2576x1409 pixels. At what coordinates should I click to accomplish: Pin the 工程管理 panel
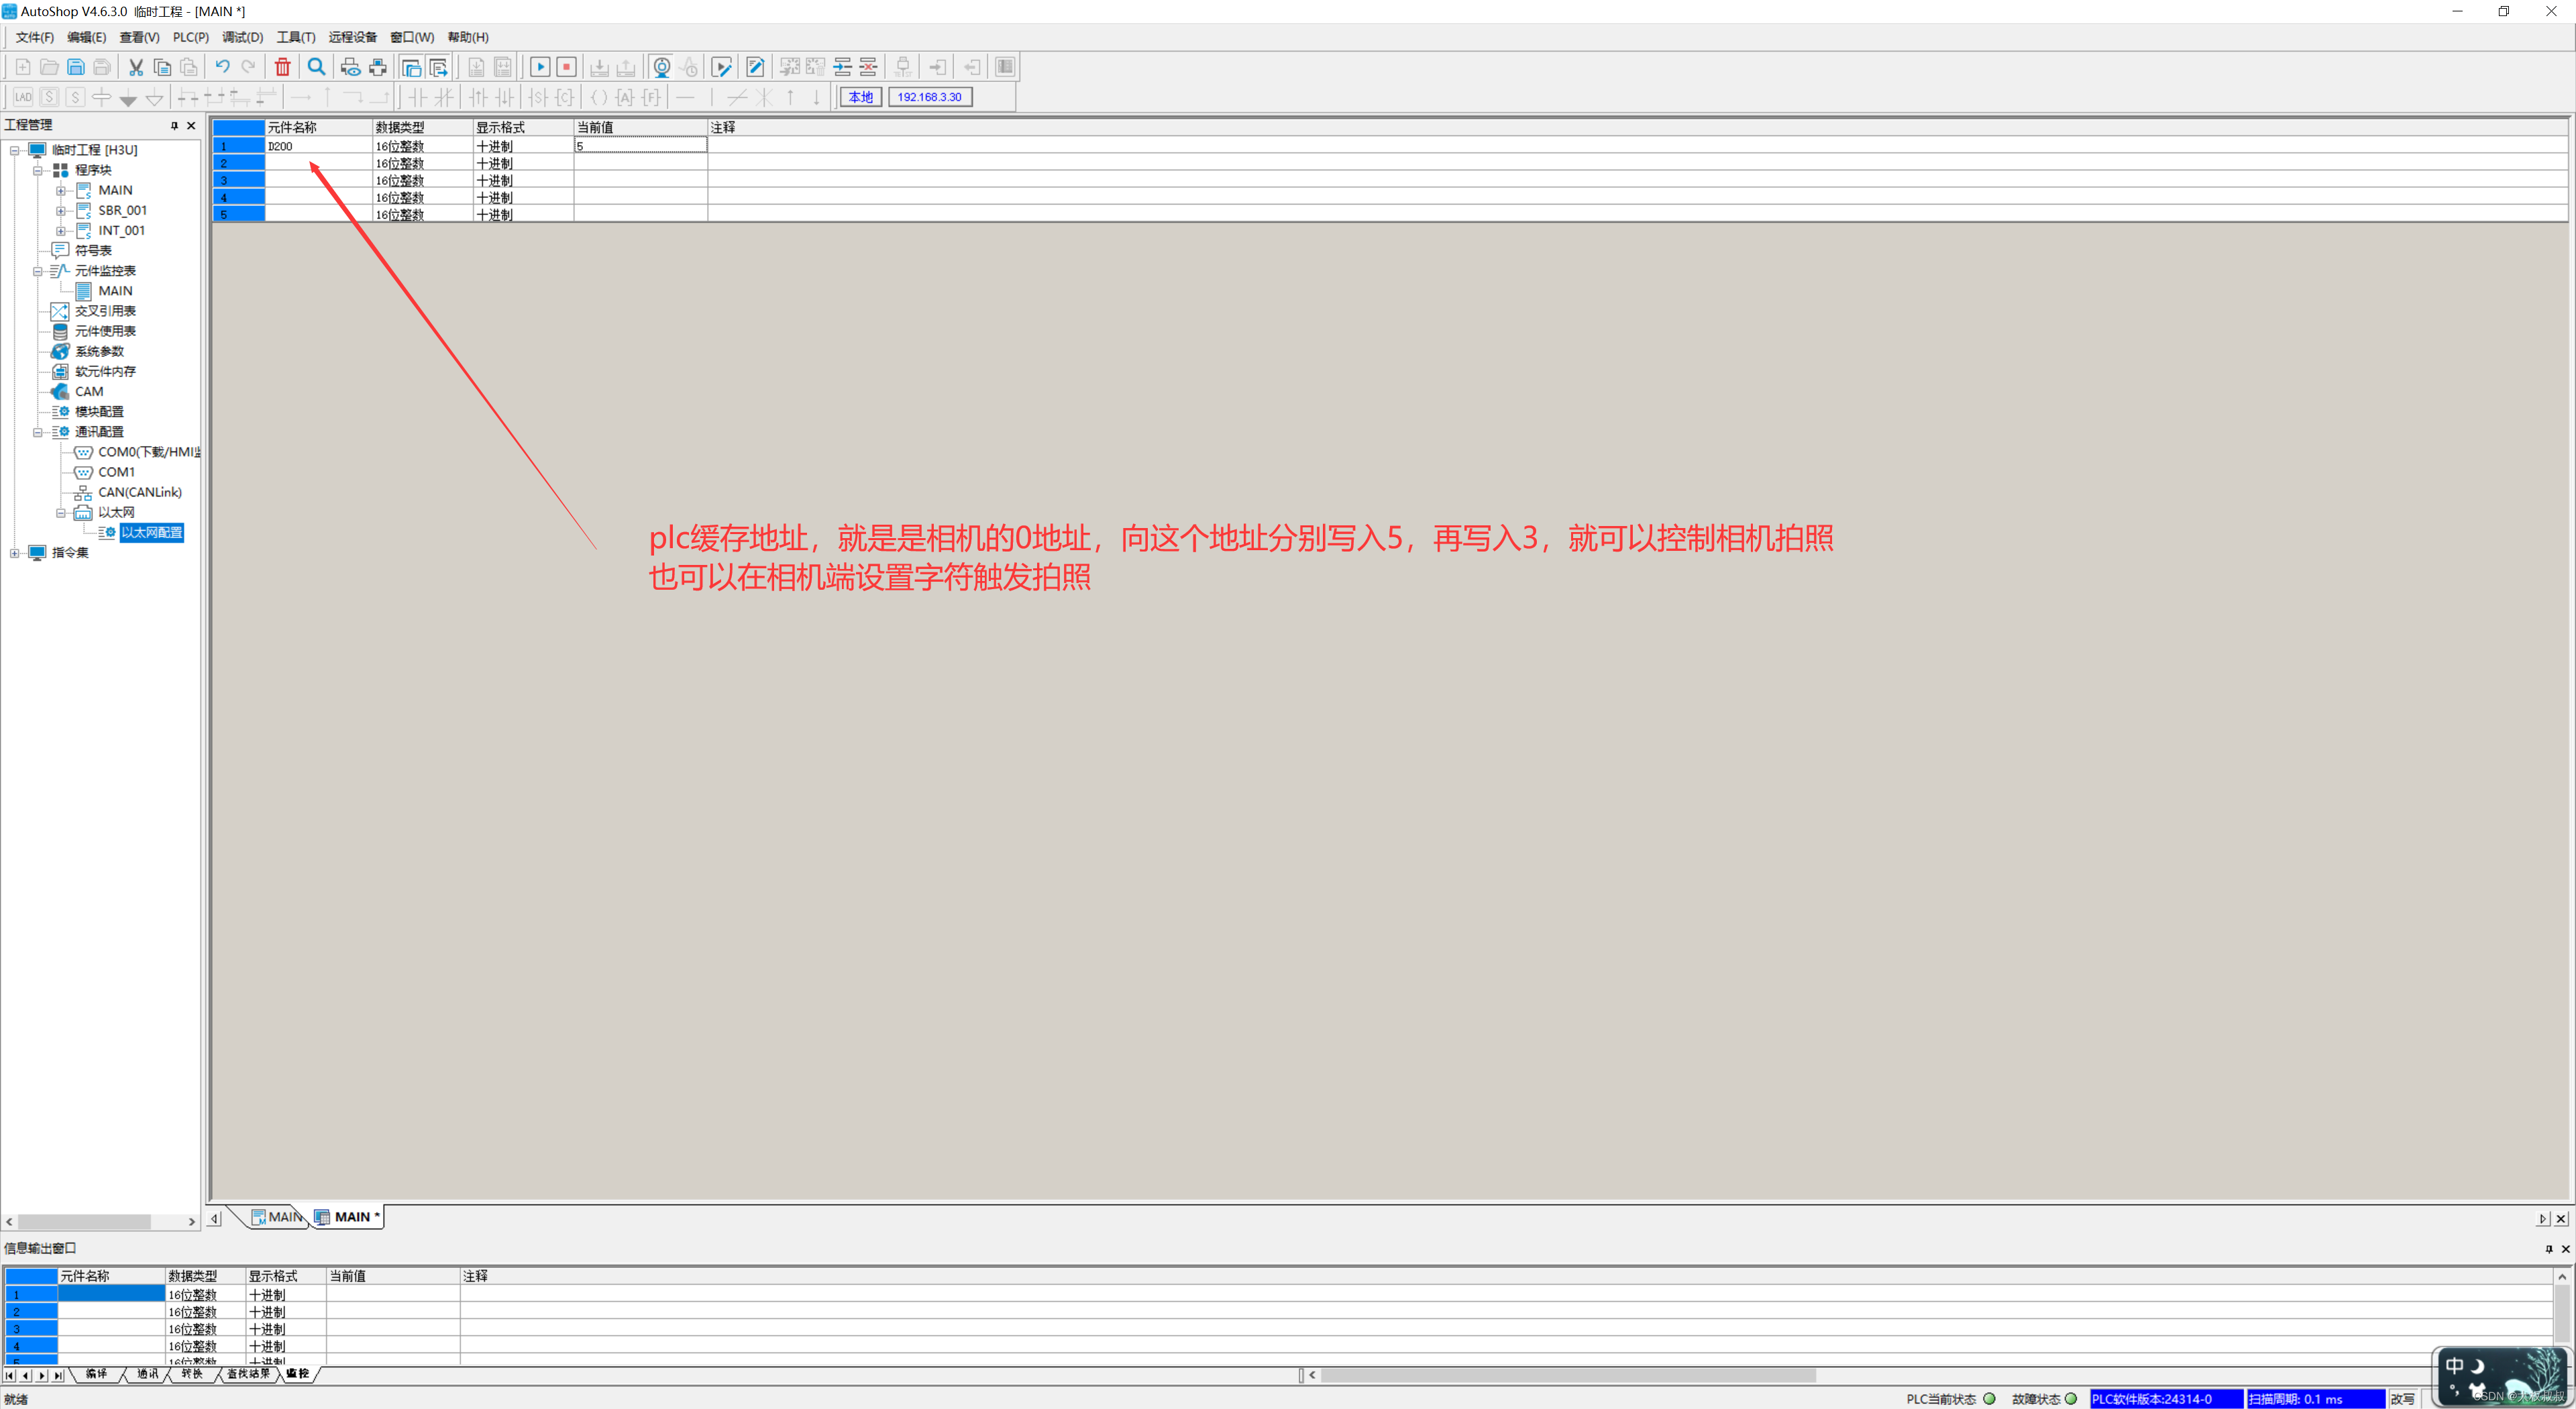[174, 125]
